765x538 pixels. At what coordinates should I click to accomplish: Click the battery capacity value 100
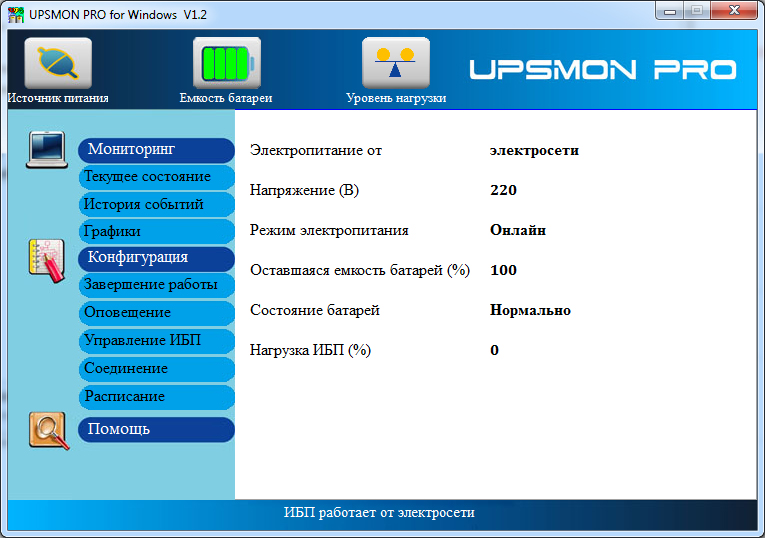503,270
